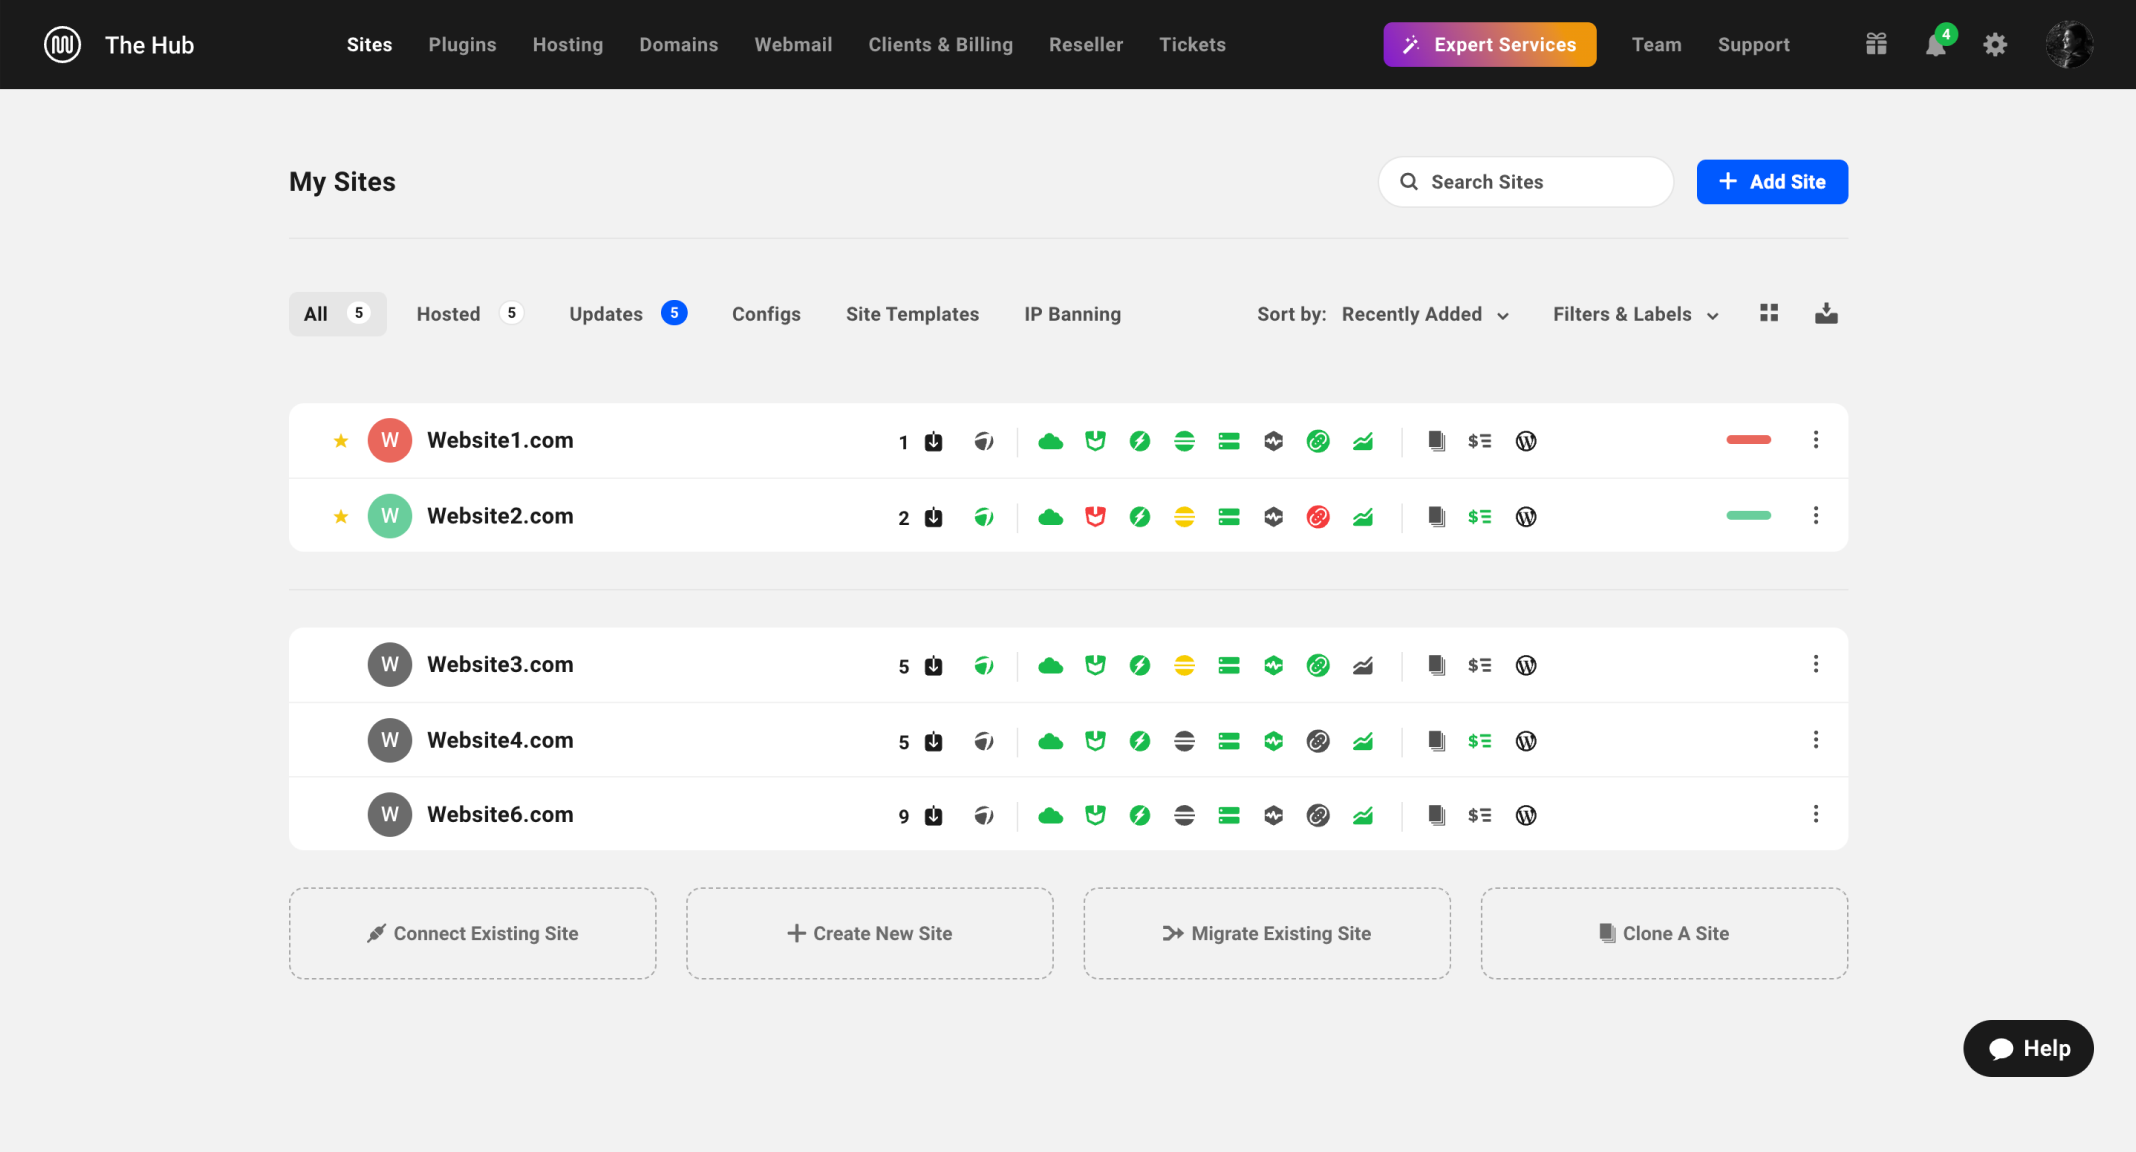This screenshot has height=1152, width=2136.
Task: Click the analytics chart icon for Website3.com
Action: 1362,666
